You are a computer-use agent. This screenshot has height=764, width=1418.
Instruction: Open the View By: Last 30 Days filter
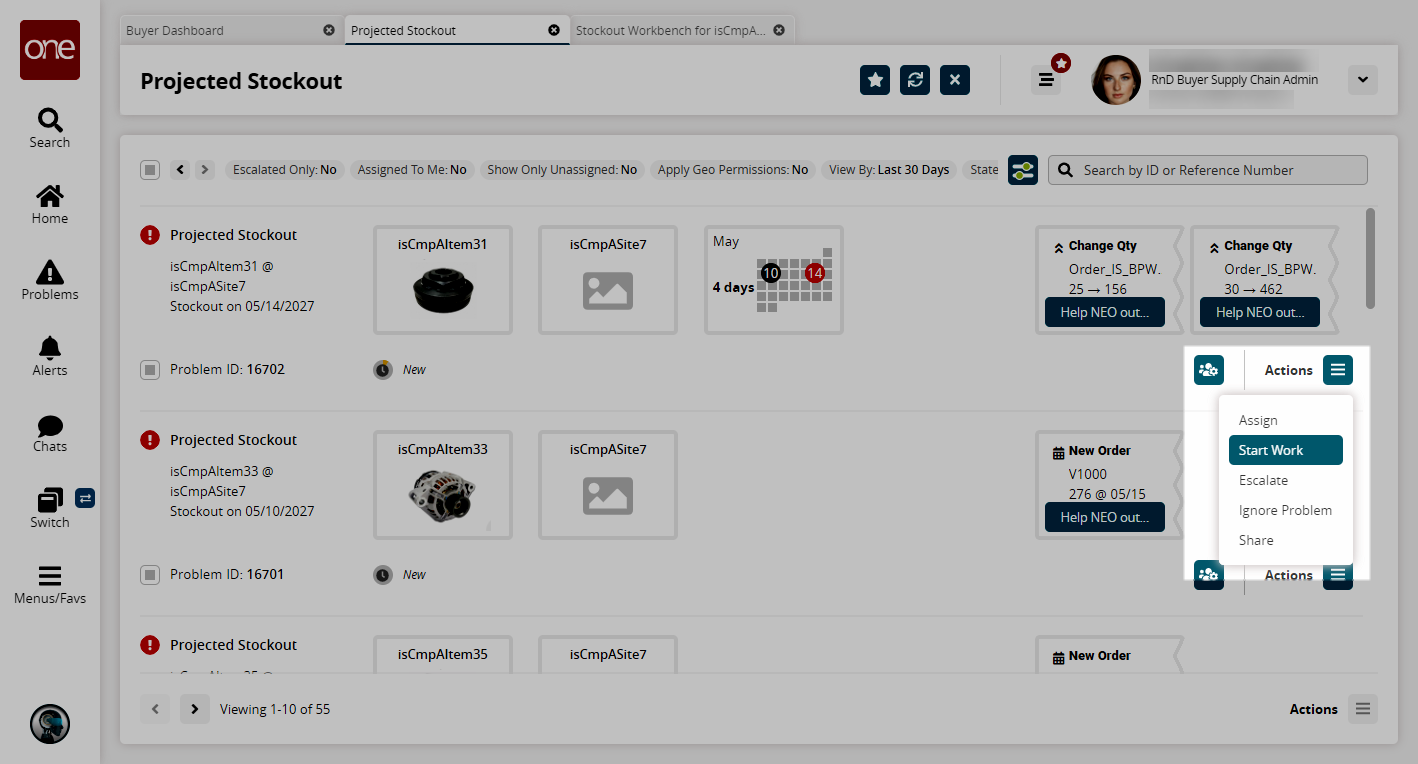tap(889, 170)
